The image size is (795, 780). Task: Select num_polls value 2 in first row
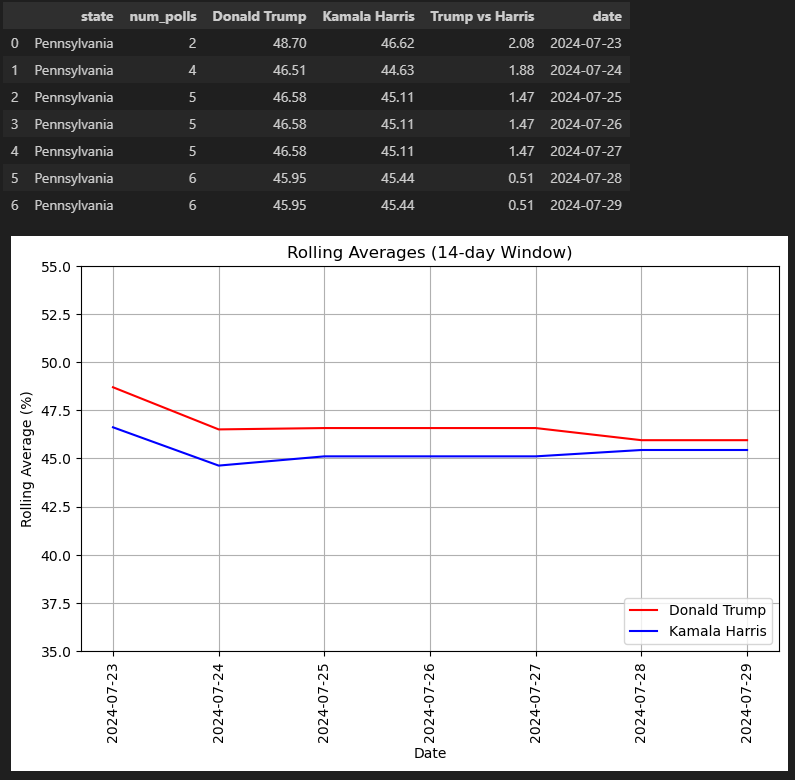(192, 43)
